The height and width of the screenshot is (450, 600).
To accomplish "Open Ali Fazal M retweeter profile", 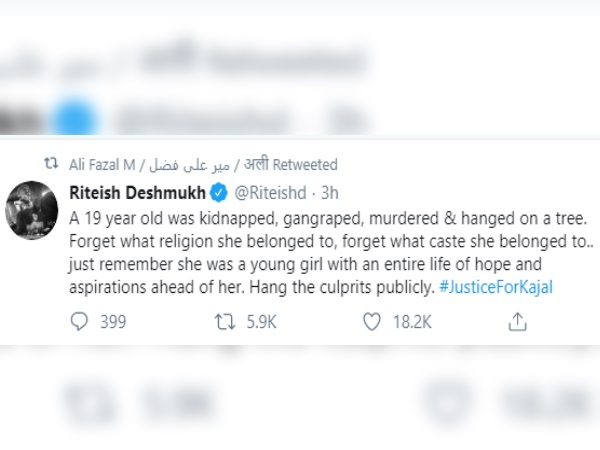I will (110, 164).
